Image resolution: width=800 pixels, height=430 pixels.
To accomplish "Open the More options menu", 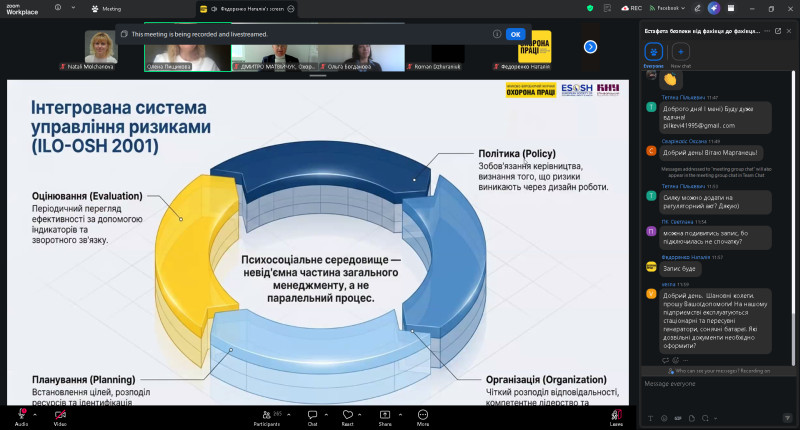I will point(422,413).
